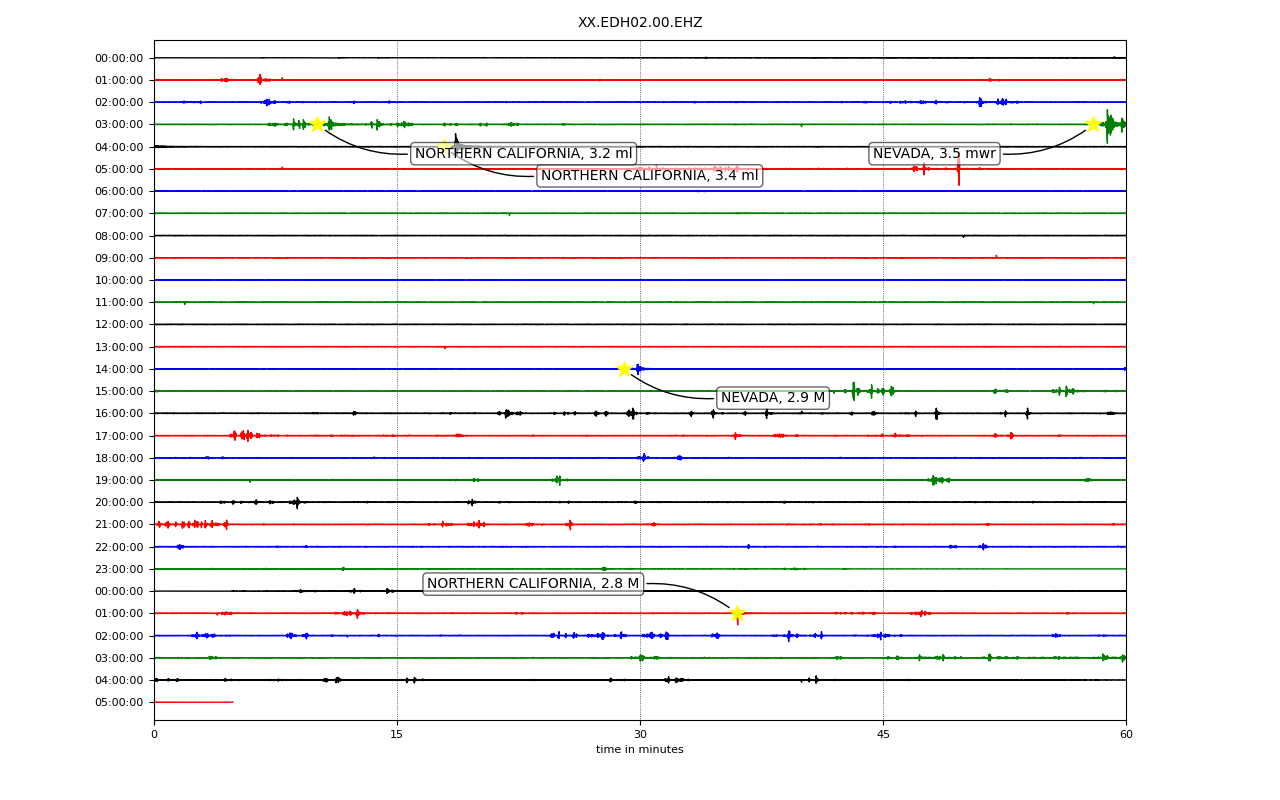The height and width of the screenshot is (800, 1280).
Task: Click the Northern California 2.8 M event star
Action: (737, 613)
